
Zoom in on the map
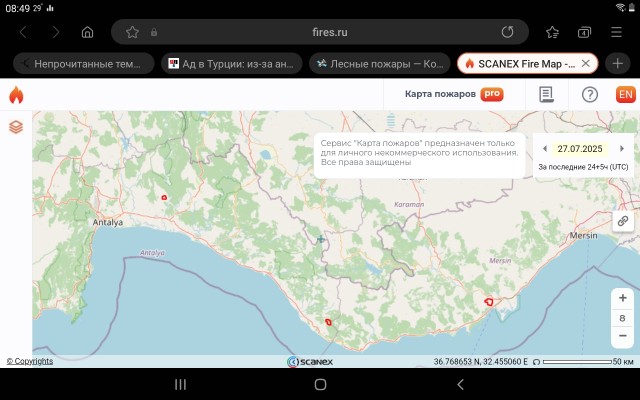click(622, 298)
